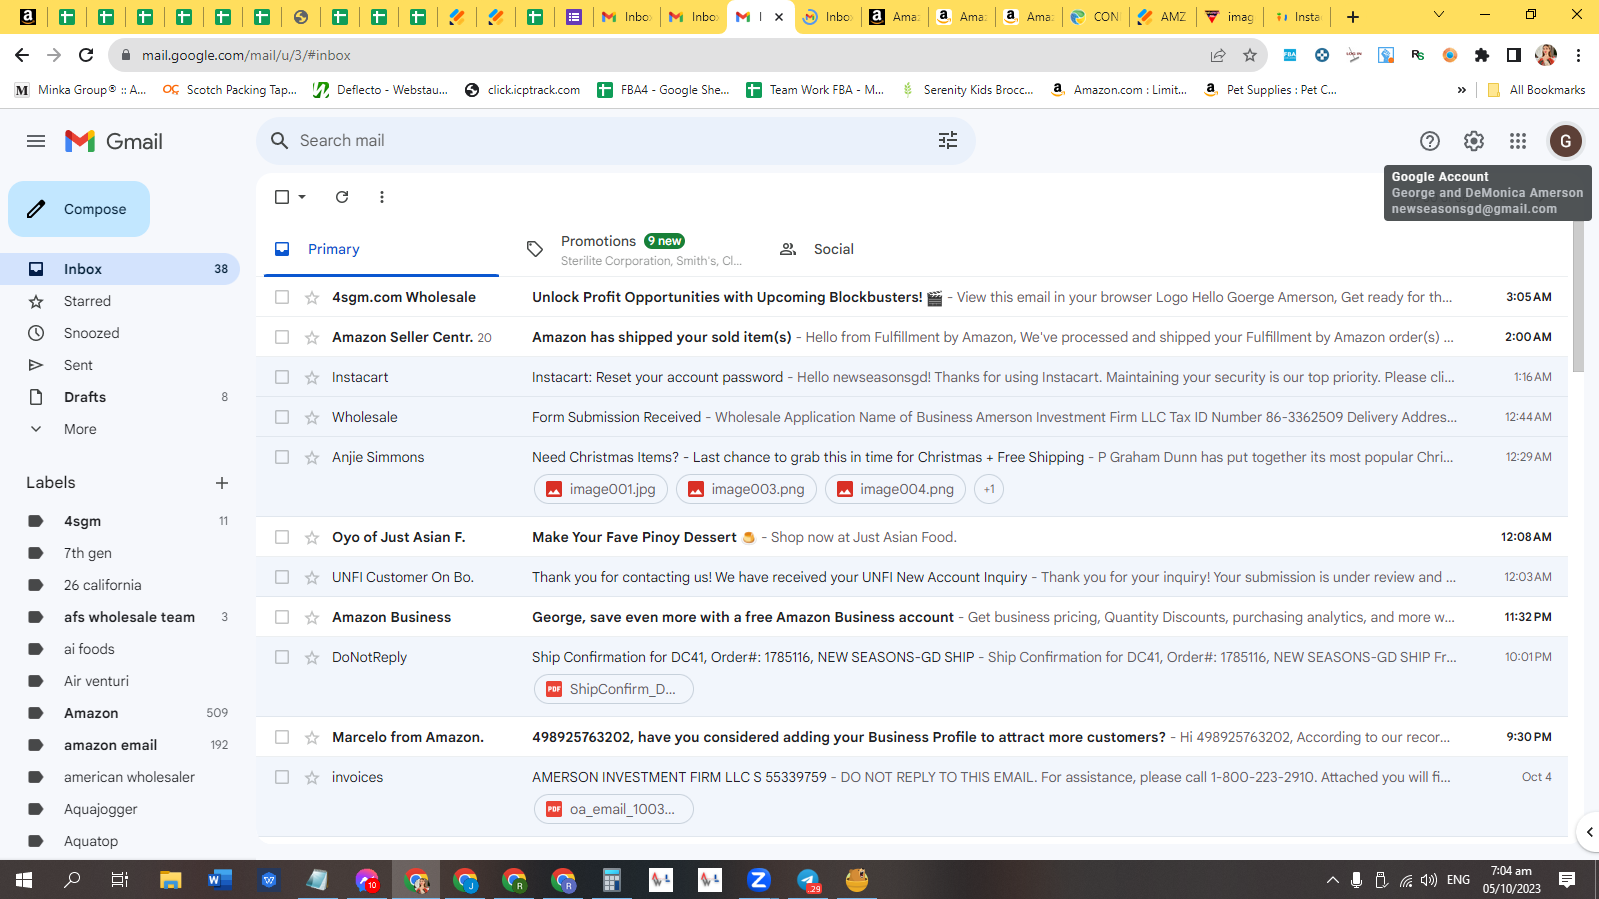Open the Drafts folder
1599x899 pixels.
pos(120,397)
